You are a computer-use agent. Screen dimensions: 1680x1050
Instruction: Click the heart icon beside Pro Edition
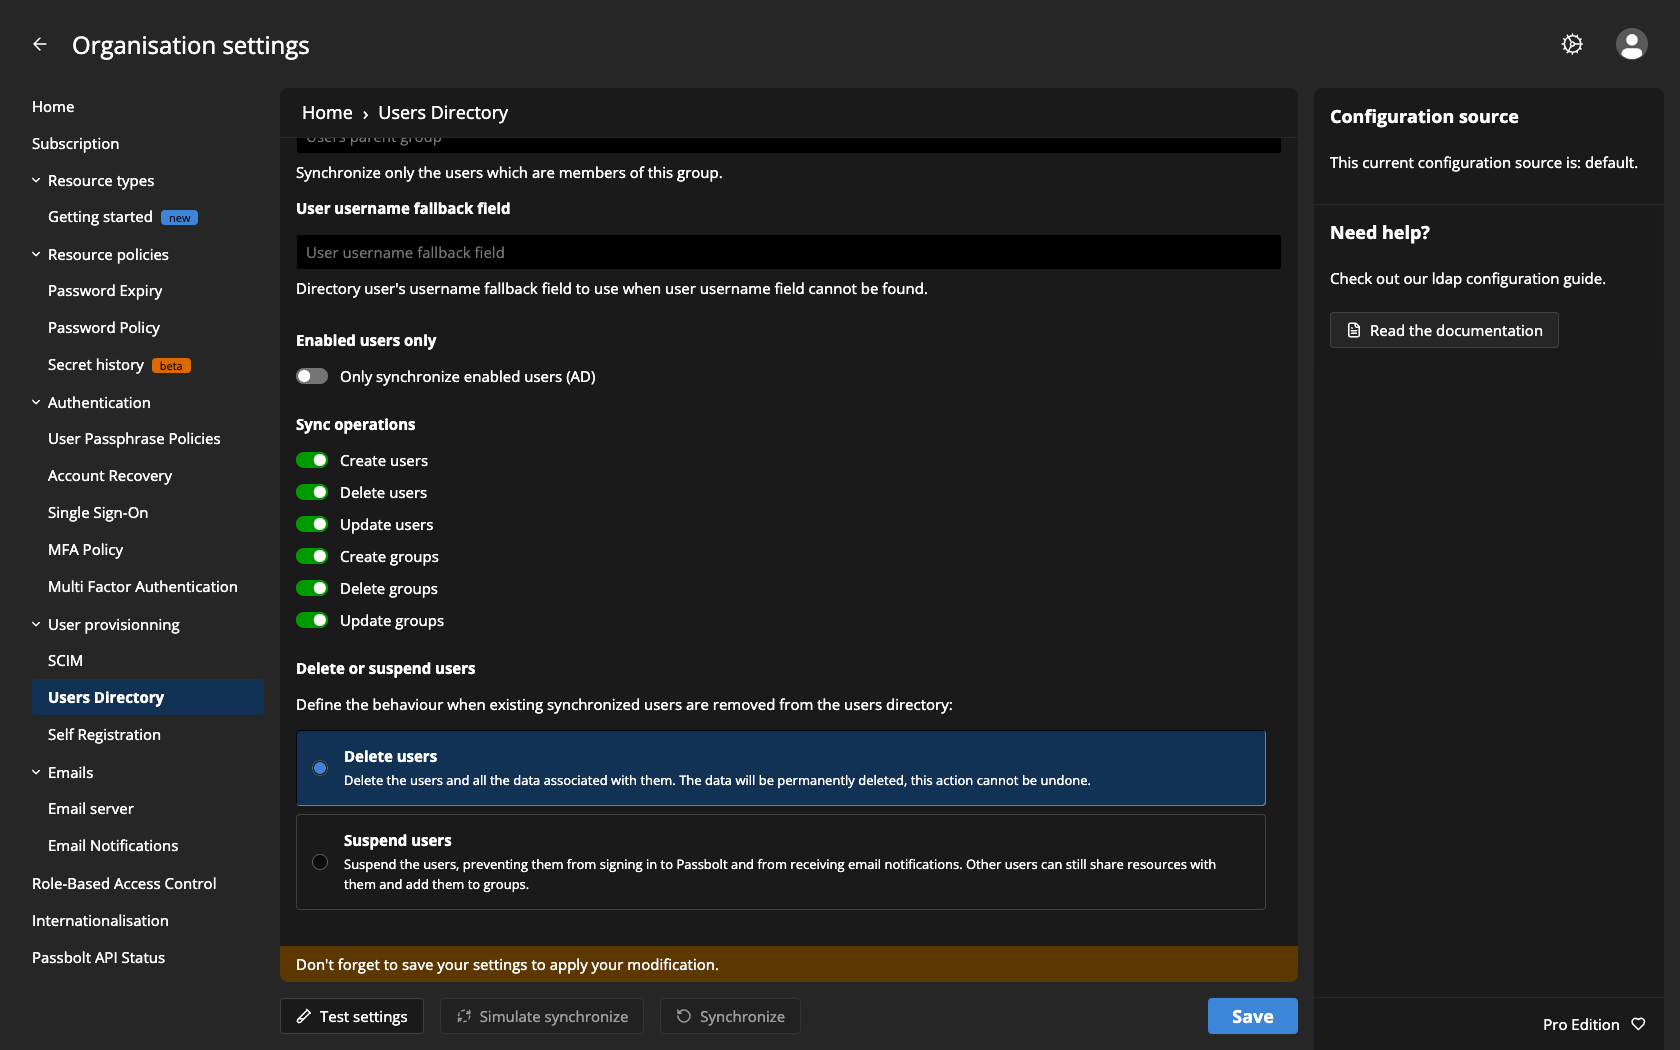1638,1024
